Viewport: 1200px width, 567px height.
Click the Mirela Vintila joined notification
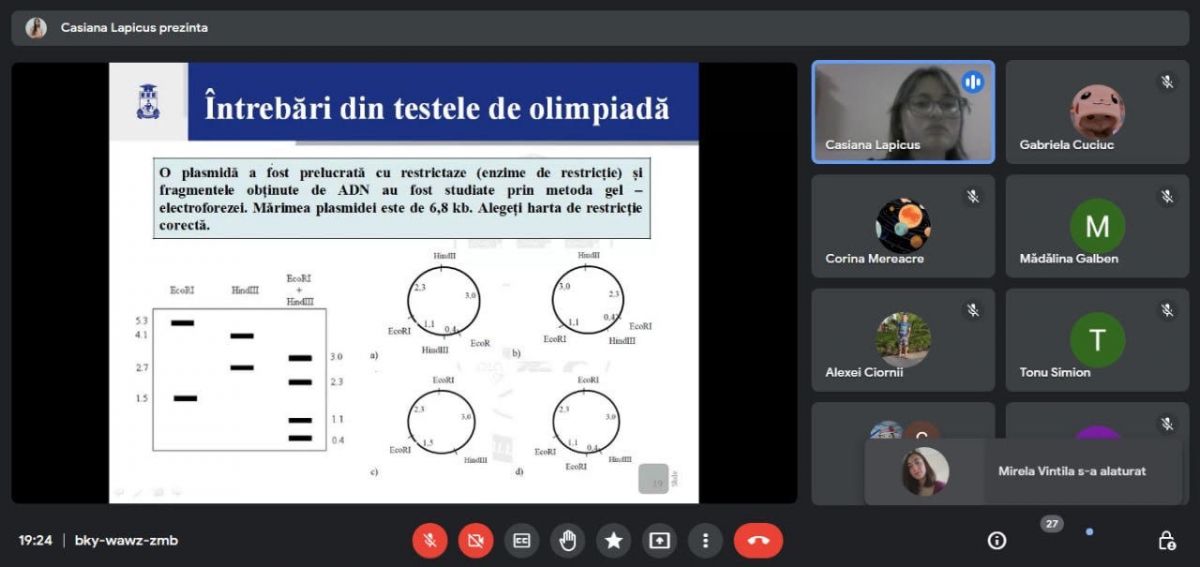click(x=1023, y=471)
